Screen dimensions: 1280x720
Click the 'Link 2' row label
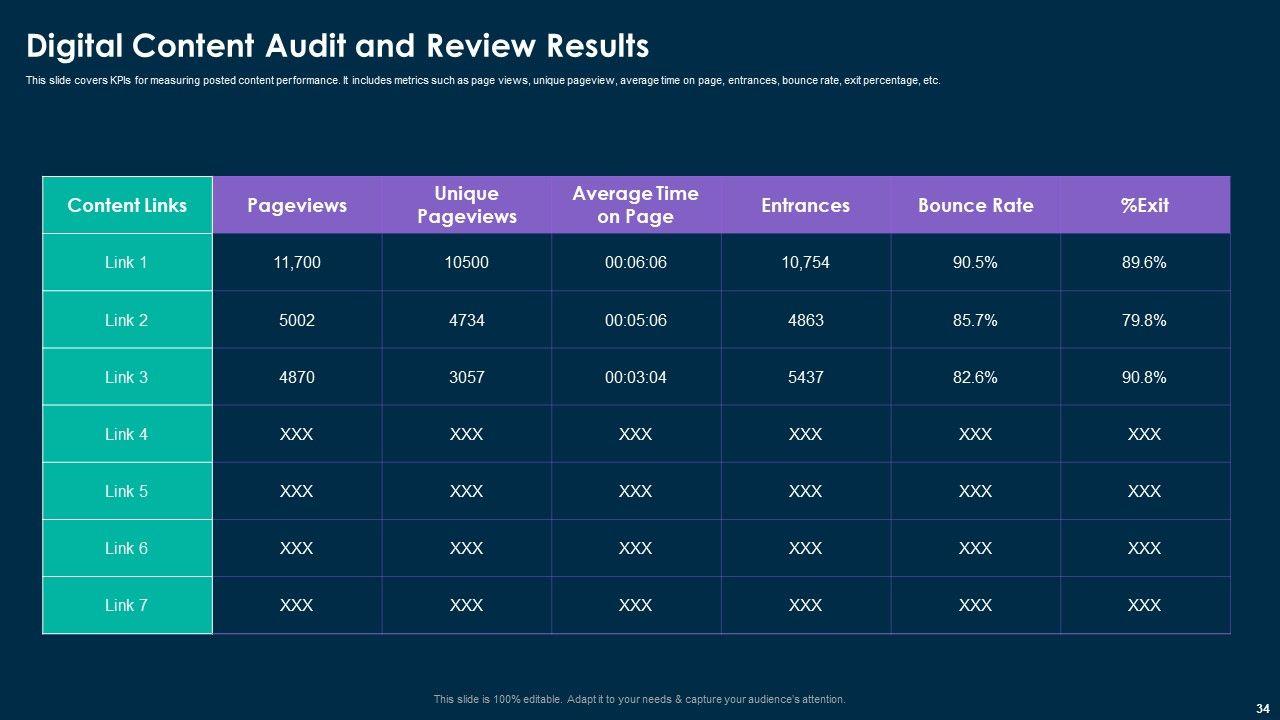[x=127, y=320]
